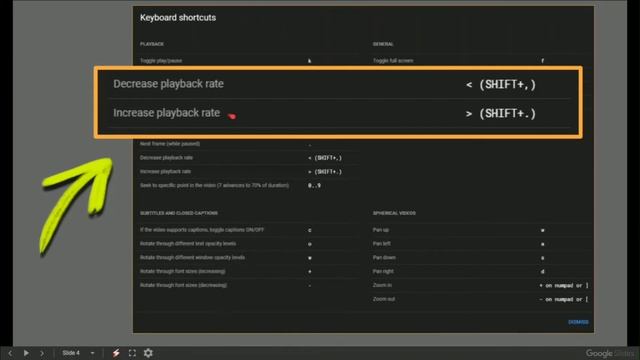The width and height of the screenshot is (640, 360).
Task: Click Rotate through font sizes (increasing)
Action: (182, 271)
